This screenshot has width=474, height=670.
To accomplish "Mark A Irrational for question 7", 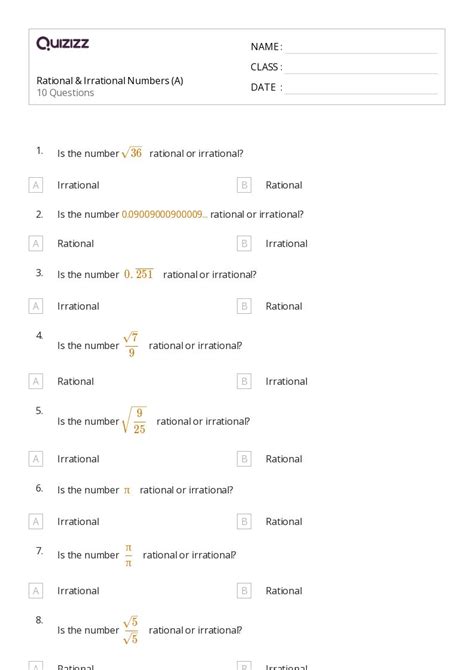I will click(35, 591).
